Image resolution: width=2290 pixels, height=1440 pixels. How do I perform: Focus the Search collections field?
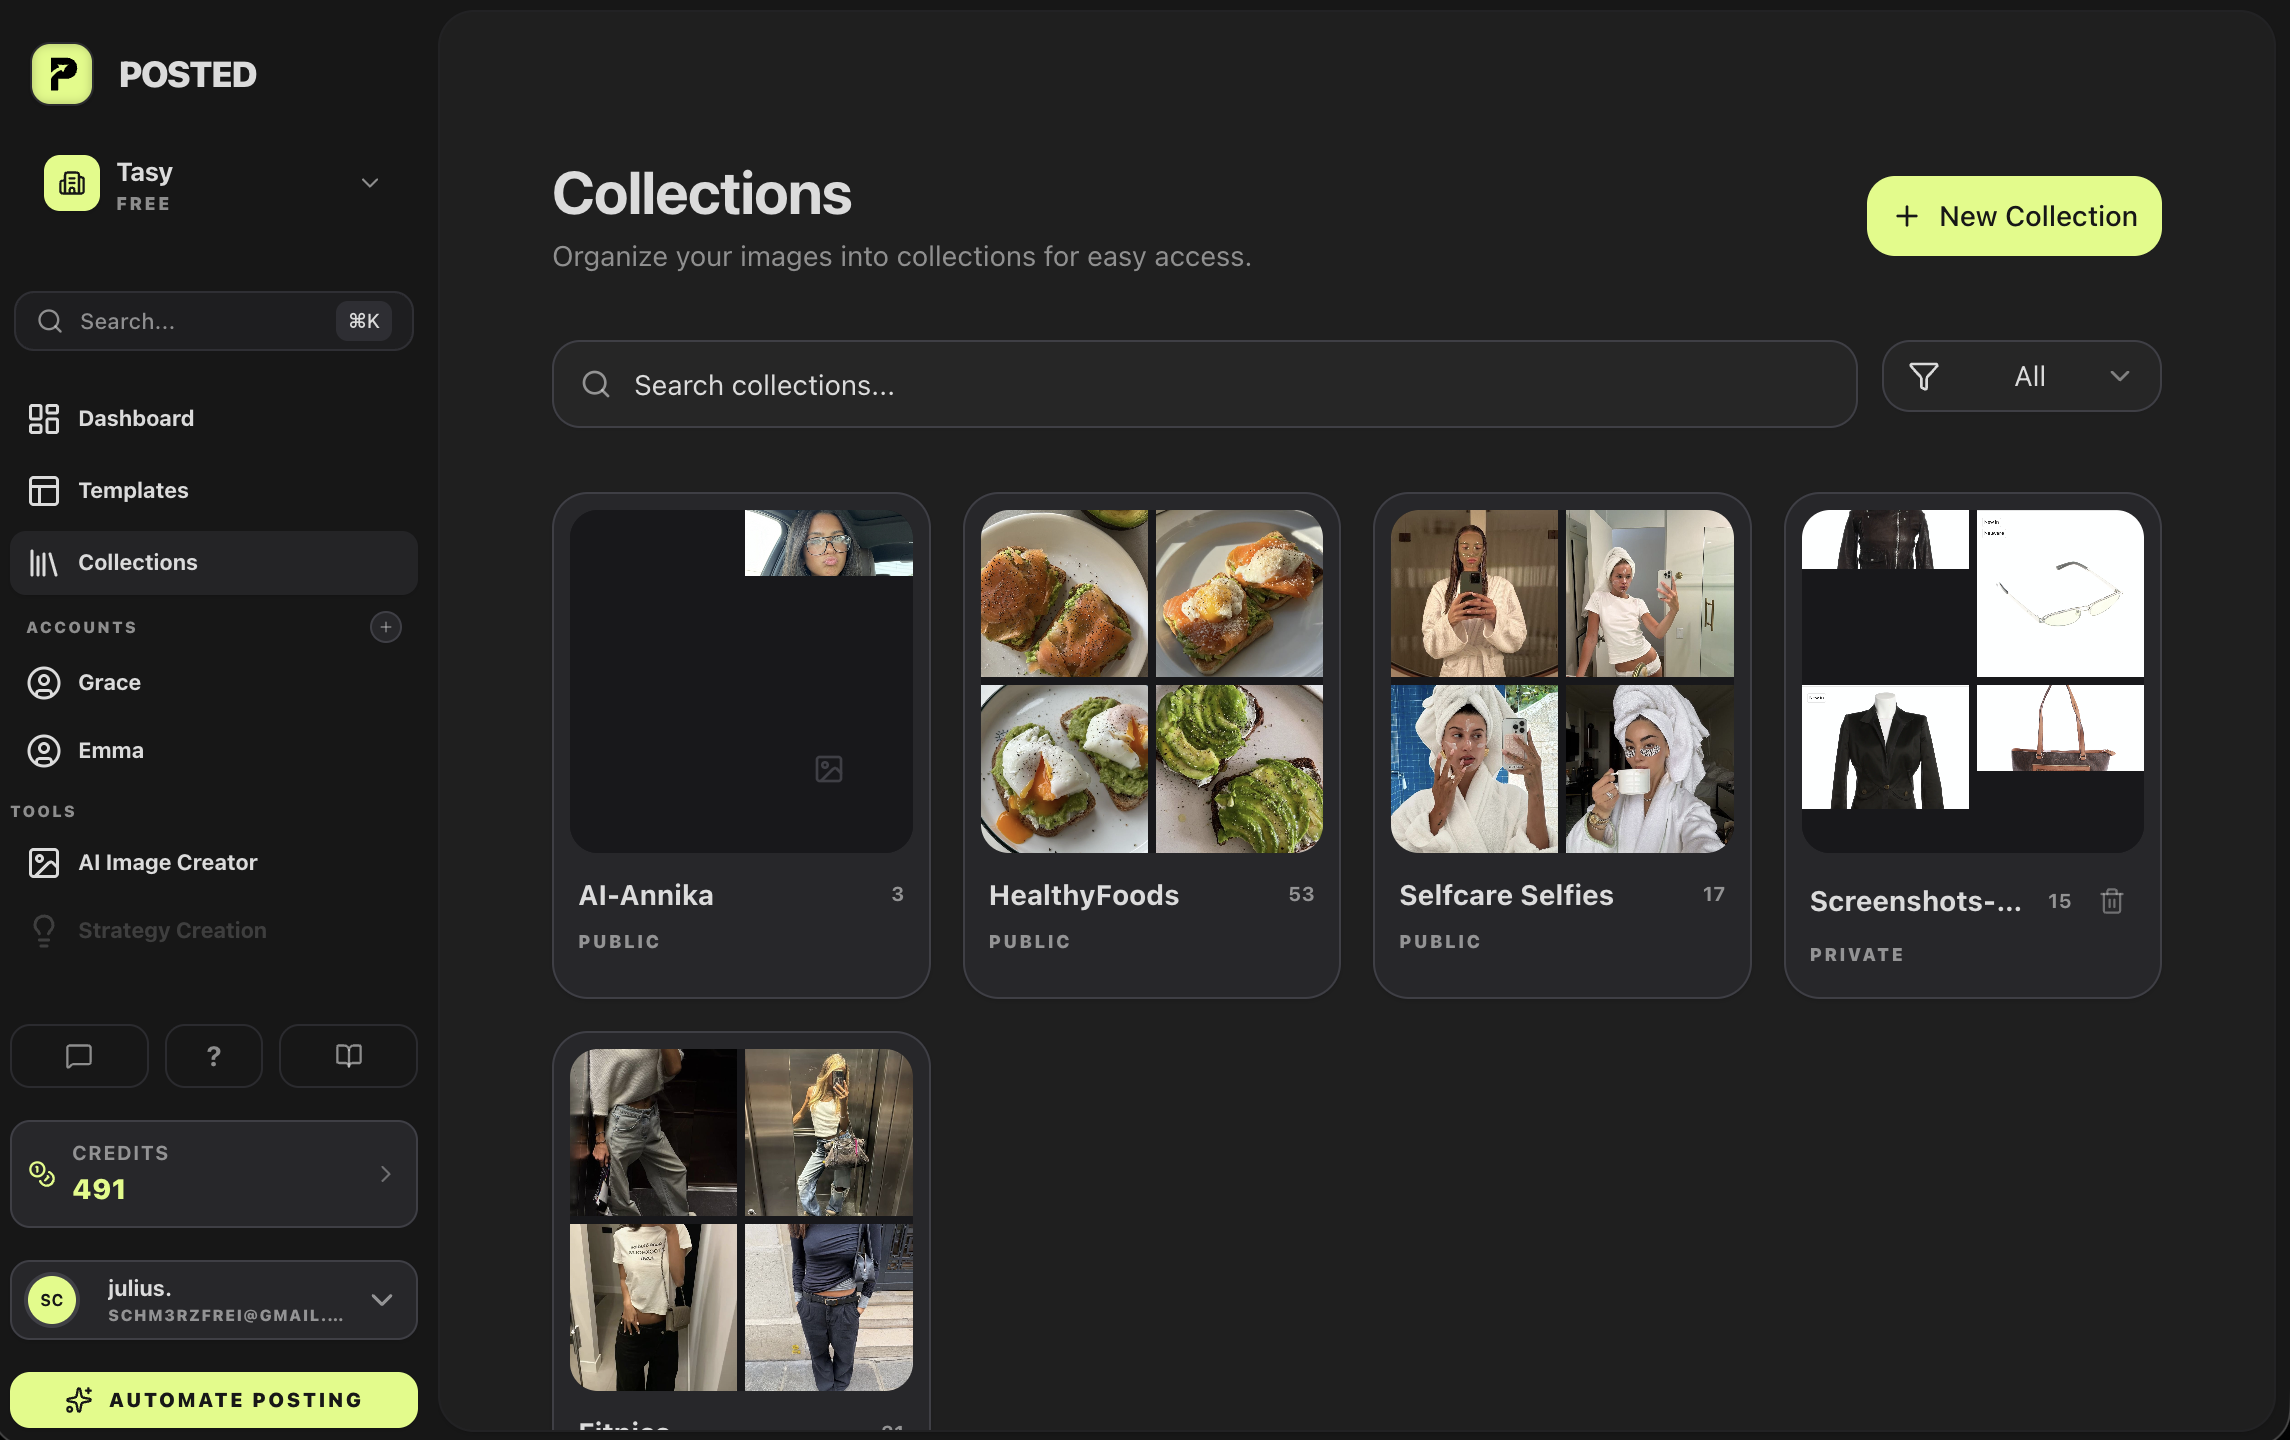coord(1204,385)
